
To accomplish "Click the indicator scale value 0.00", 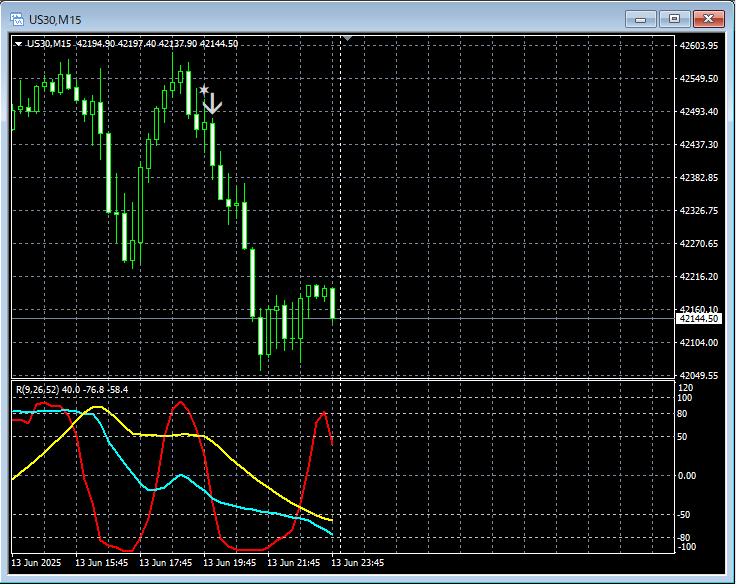I will pyautogui.click(x=687, y=475).
